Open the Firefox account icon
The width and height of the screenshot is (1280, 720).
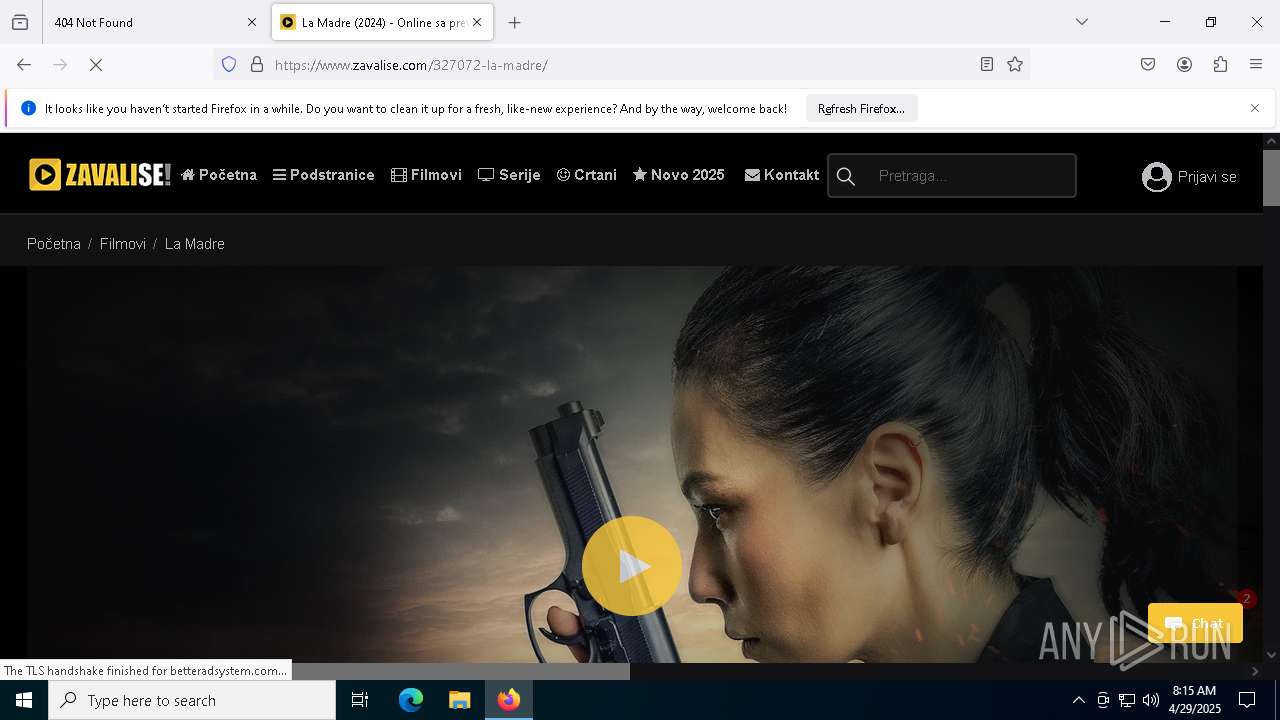point(1184,64)
